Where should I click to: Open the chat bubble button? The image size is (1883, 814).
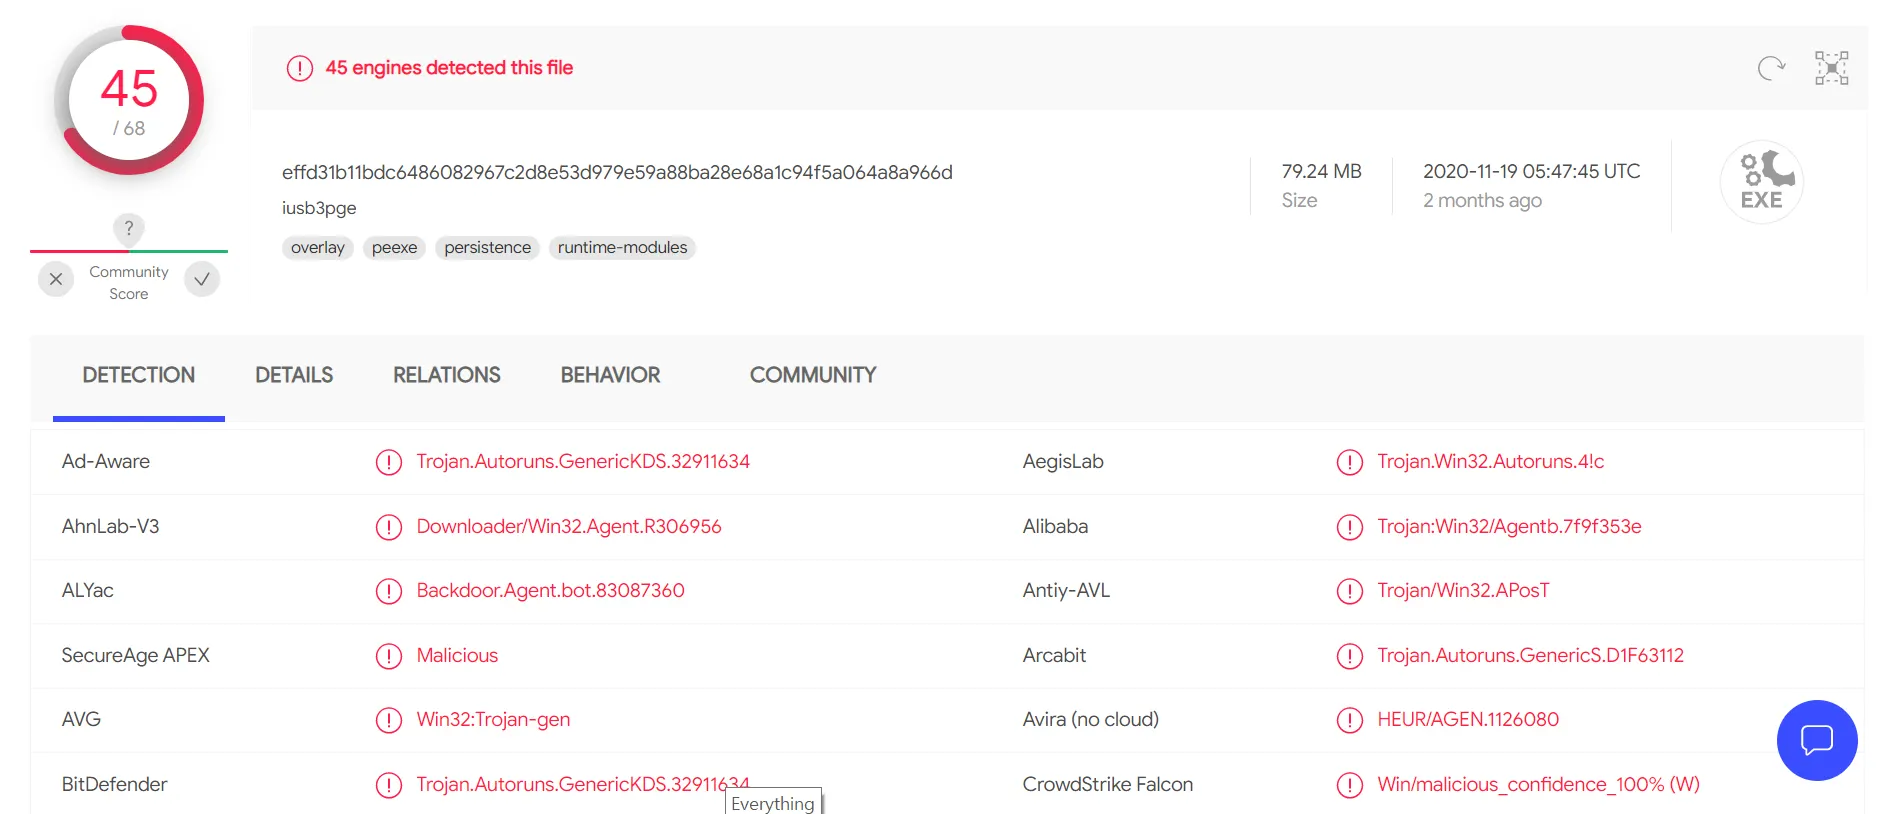click(1816, 740)
